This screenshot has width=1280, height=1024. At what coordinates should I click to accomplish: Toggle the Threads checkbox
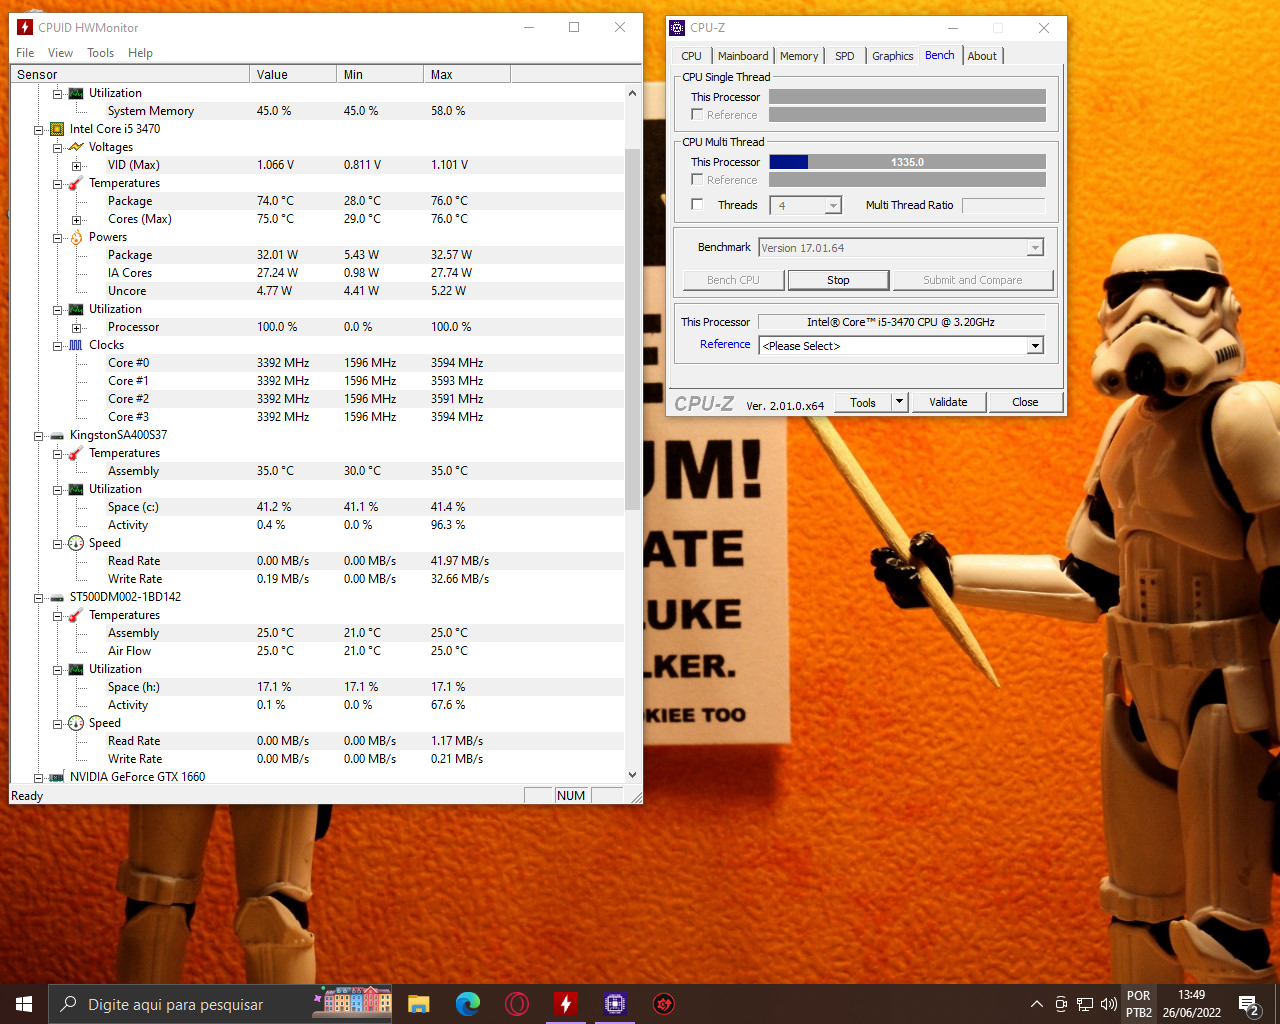(x=697, y=205)
